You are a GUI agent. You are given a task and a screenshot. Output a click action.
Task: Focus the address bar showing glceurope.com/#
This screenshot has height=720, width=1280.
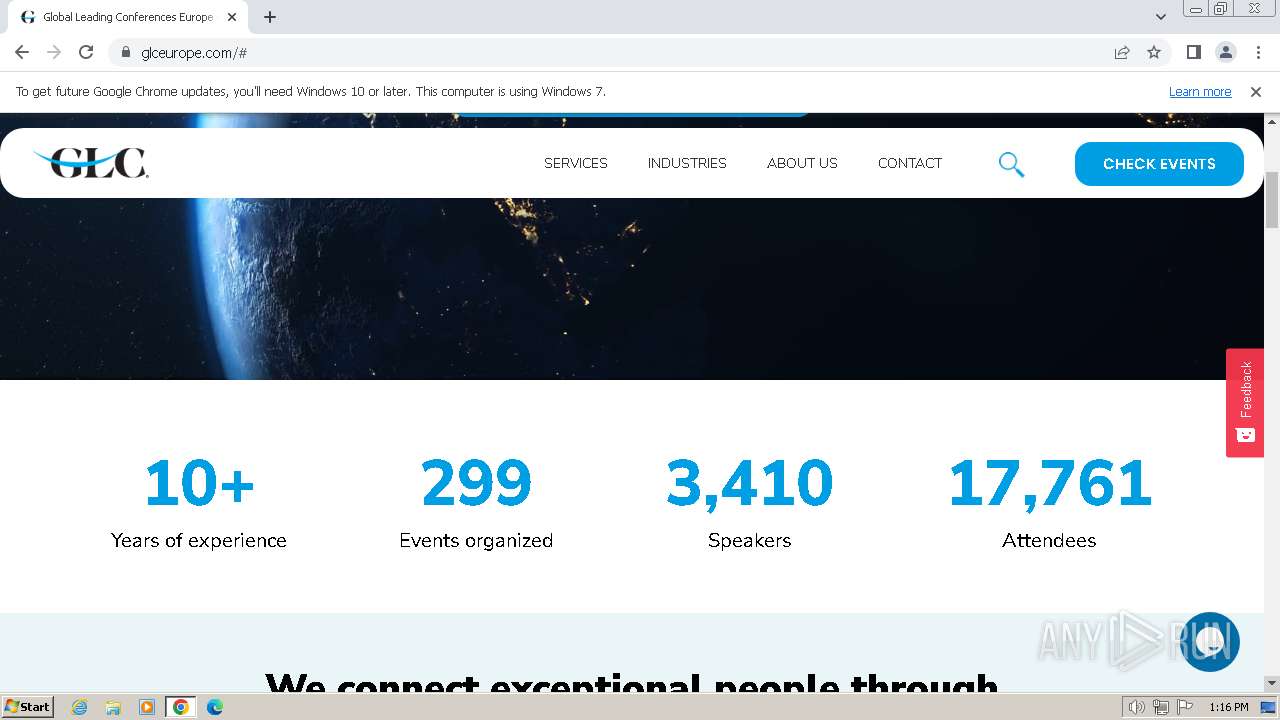pyautogui.click(x=610, y=52)
